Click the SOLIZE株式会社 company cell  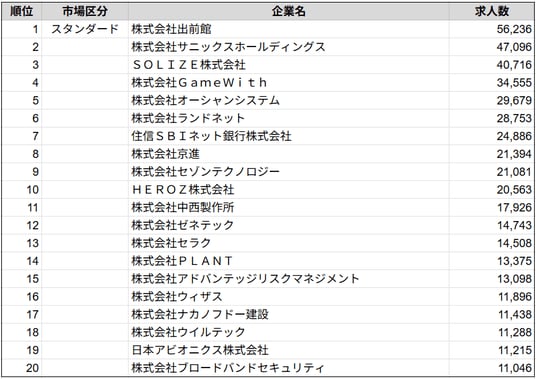[289, 65]
